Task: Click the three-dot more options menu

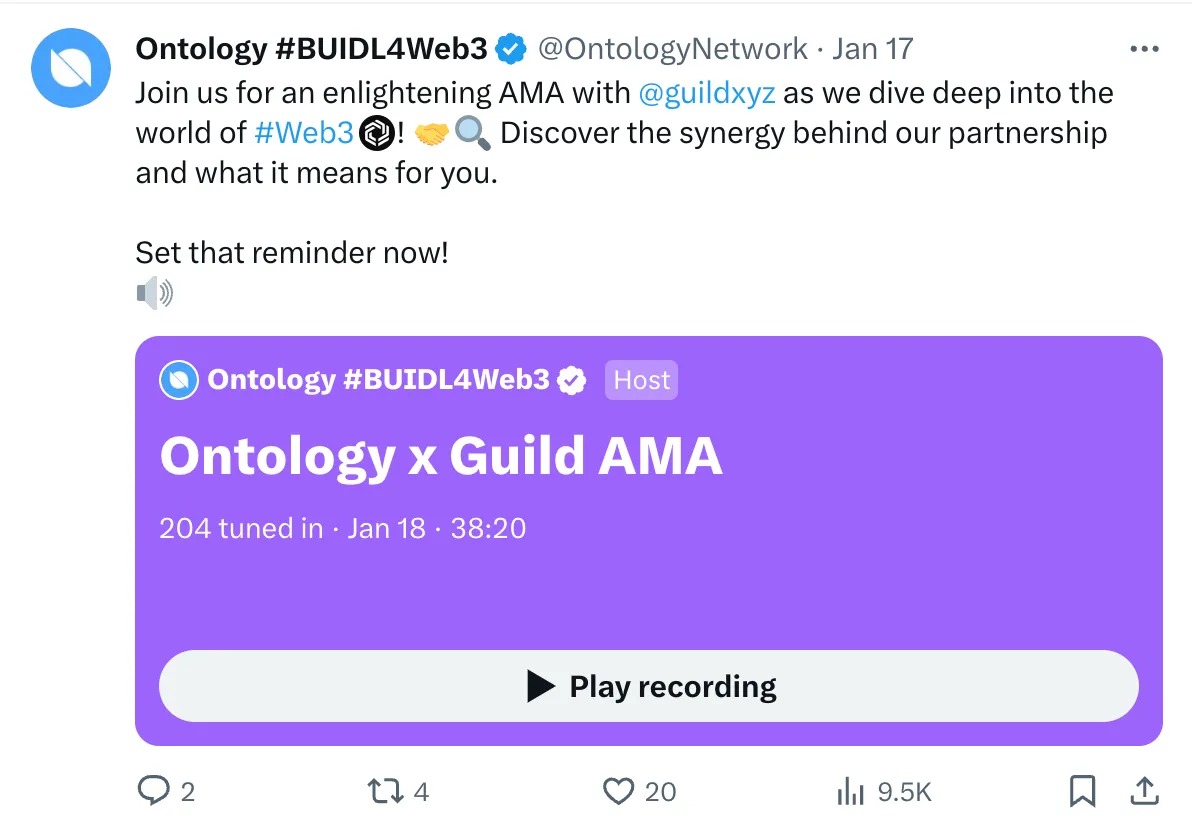Action: pyautogui.click(x=1143, y=49)
